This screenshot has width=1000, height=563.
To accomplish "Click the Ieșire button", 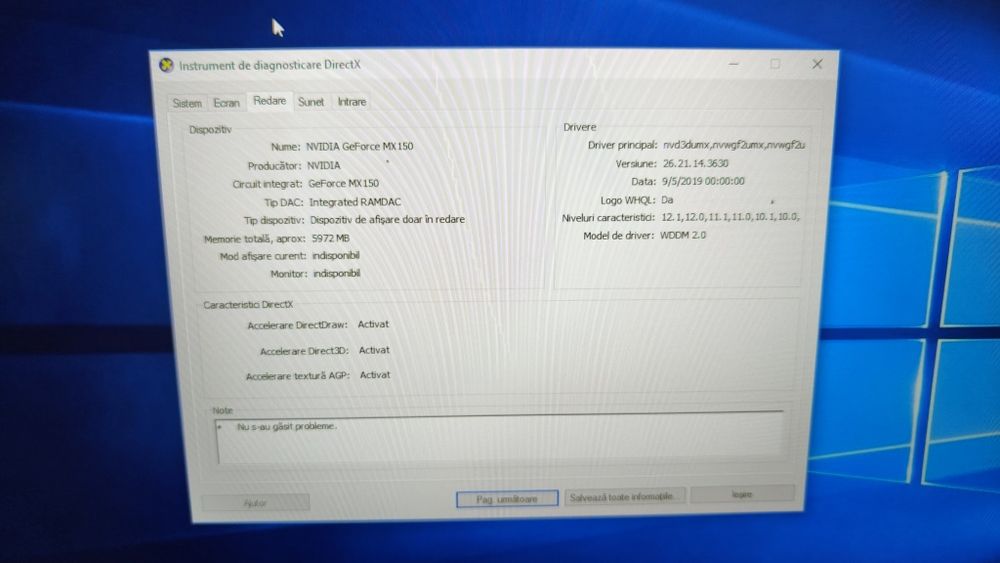I will tap(742, 494).
